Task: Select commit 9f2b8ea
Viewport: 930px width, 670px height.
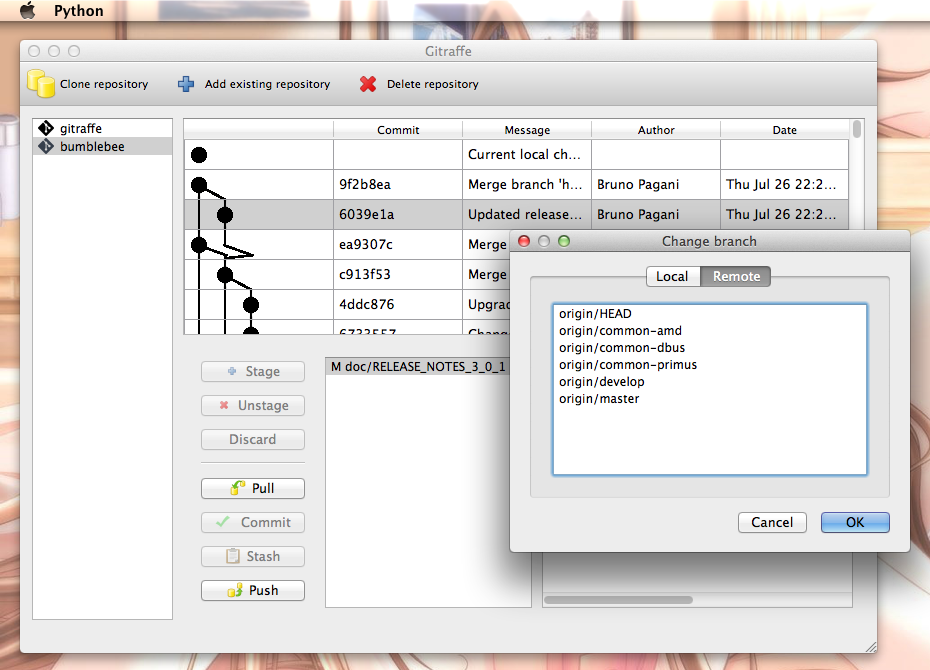Action: 398,184
